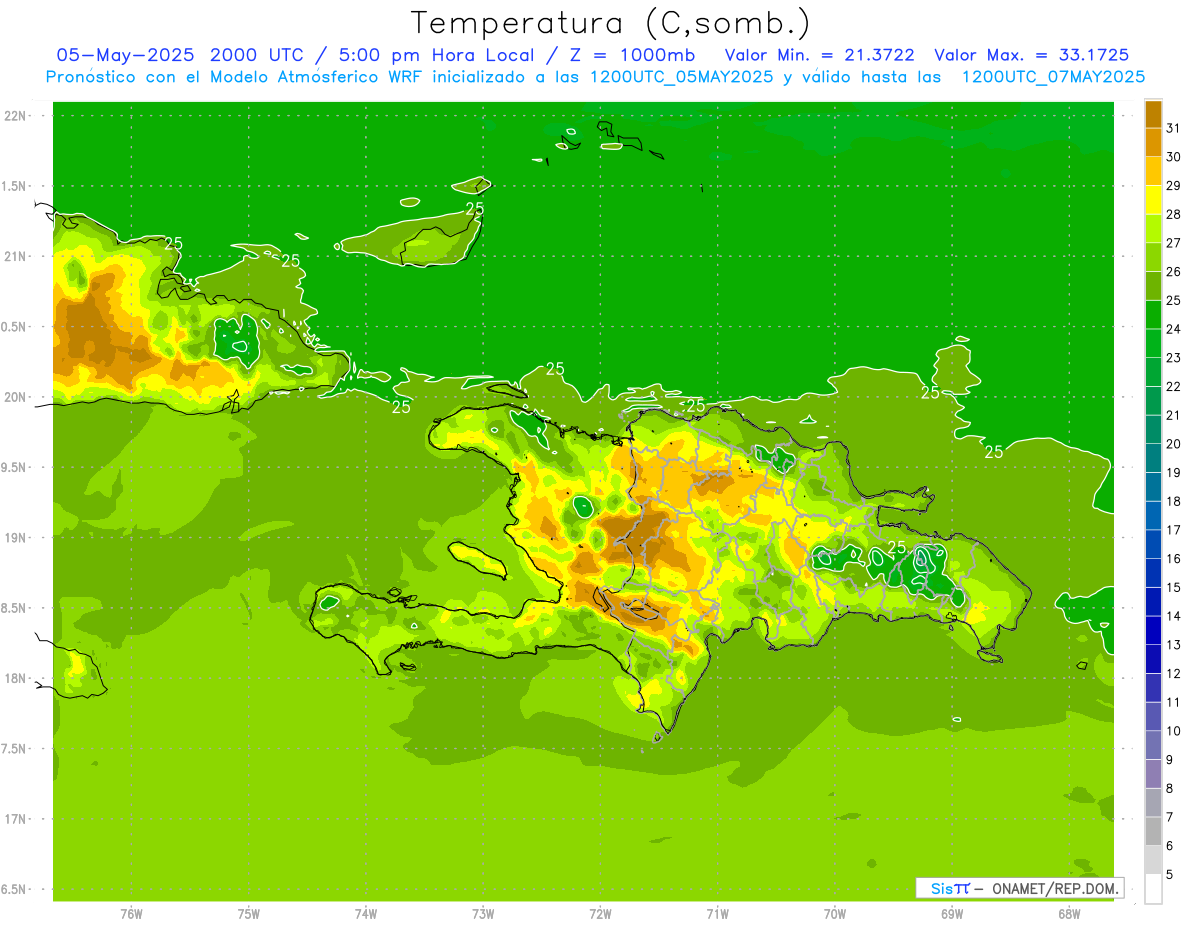Click the 72W longitude axis label
Image resolution: width=1200 pixels, height=927 pixels.
pos(600,914)
